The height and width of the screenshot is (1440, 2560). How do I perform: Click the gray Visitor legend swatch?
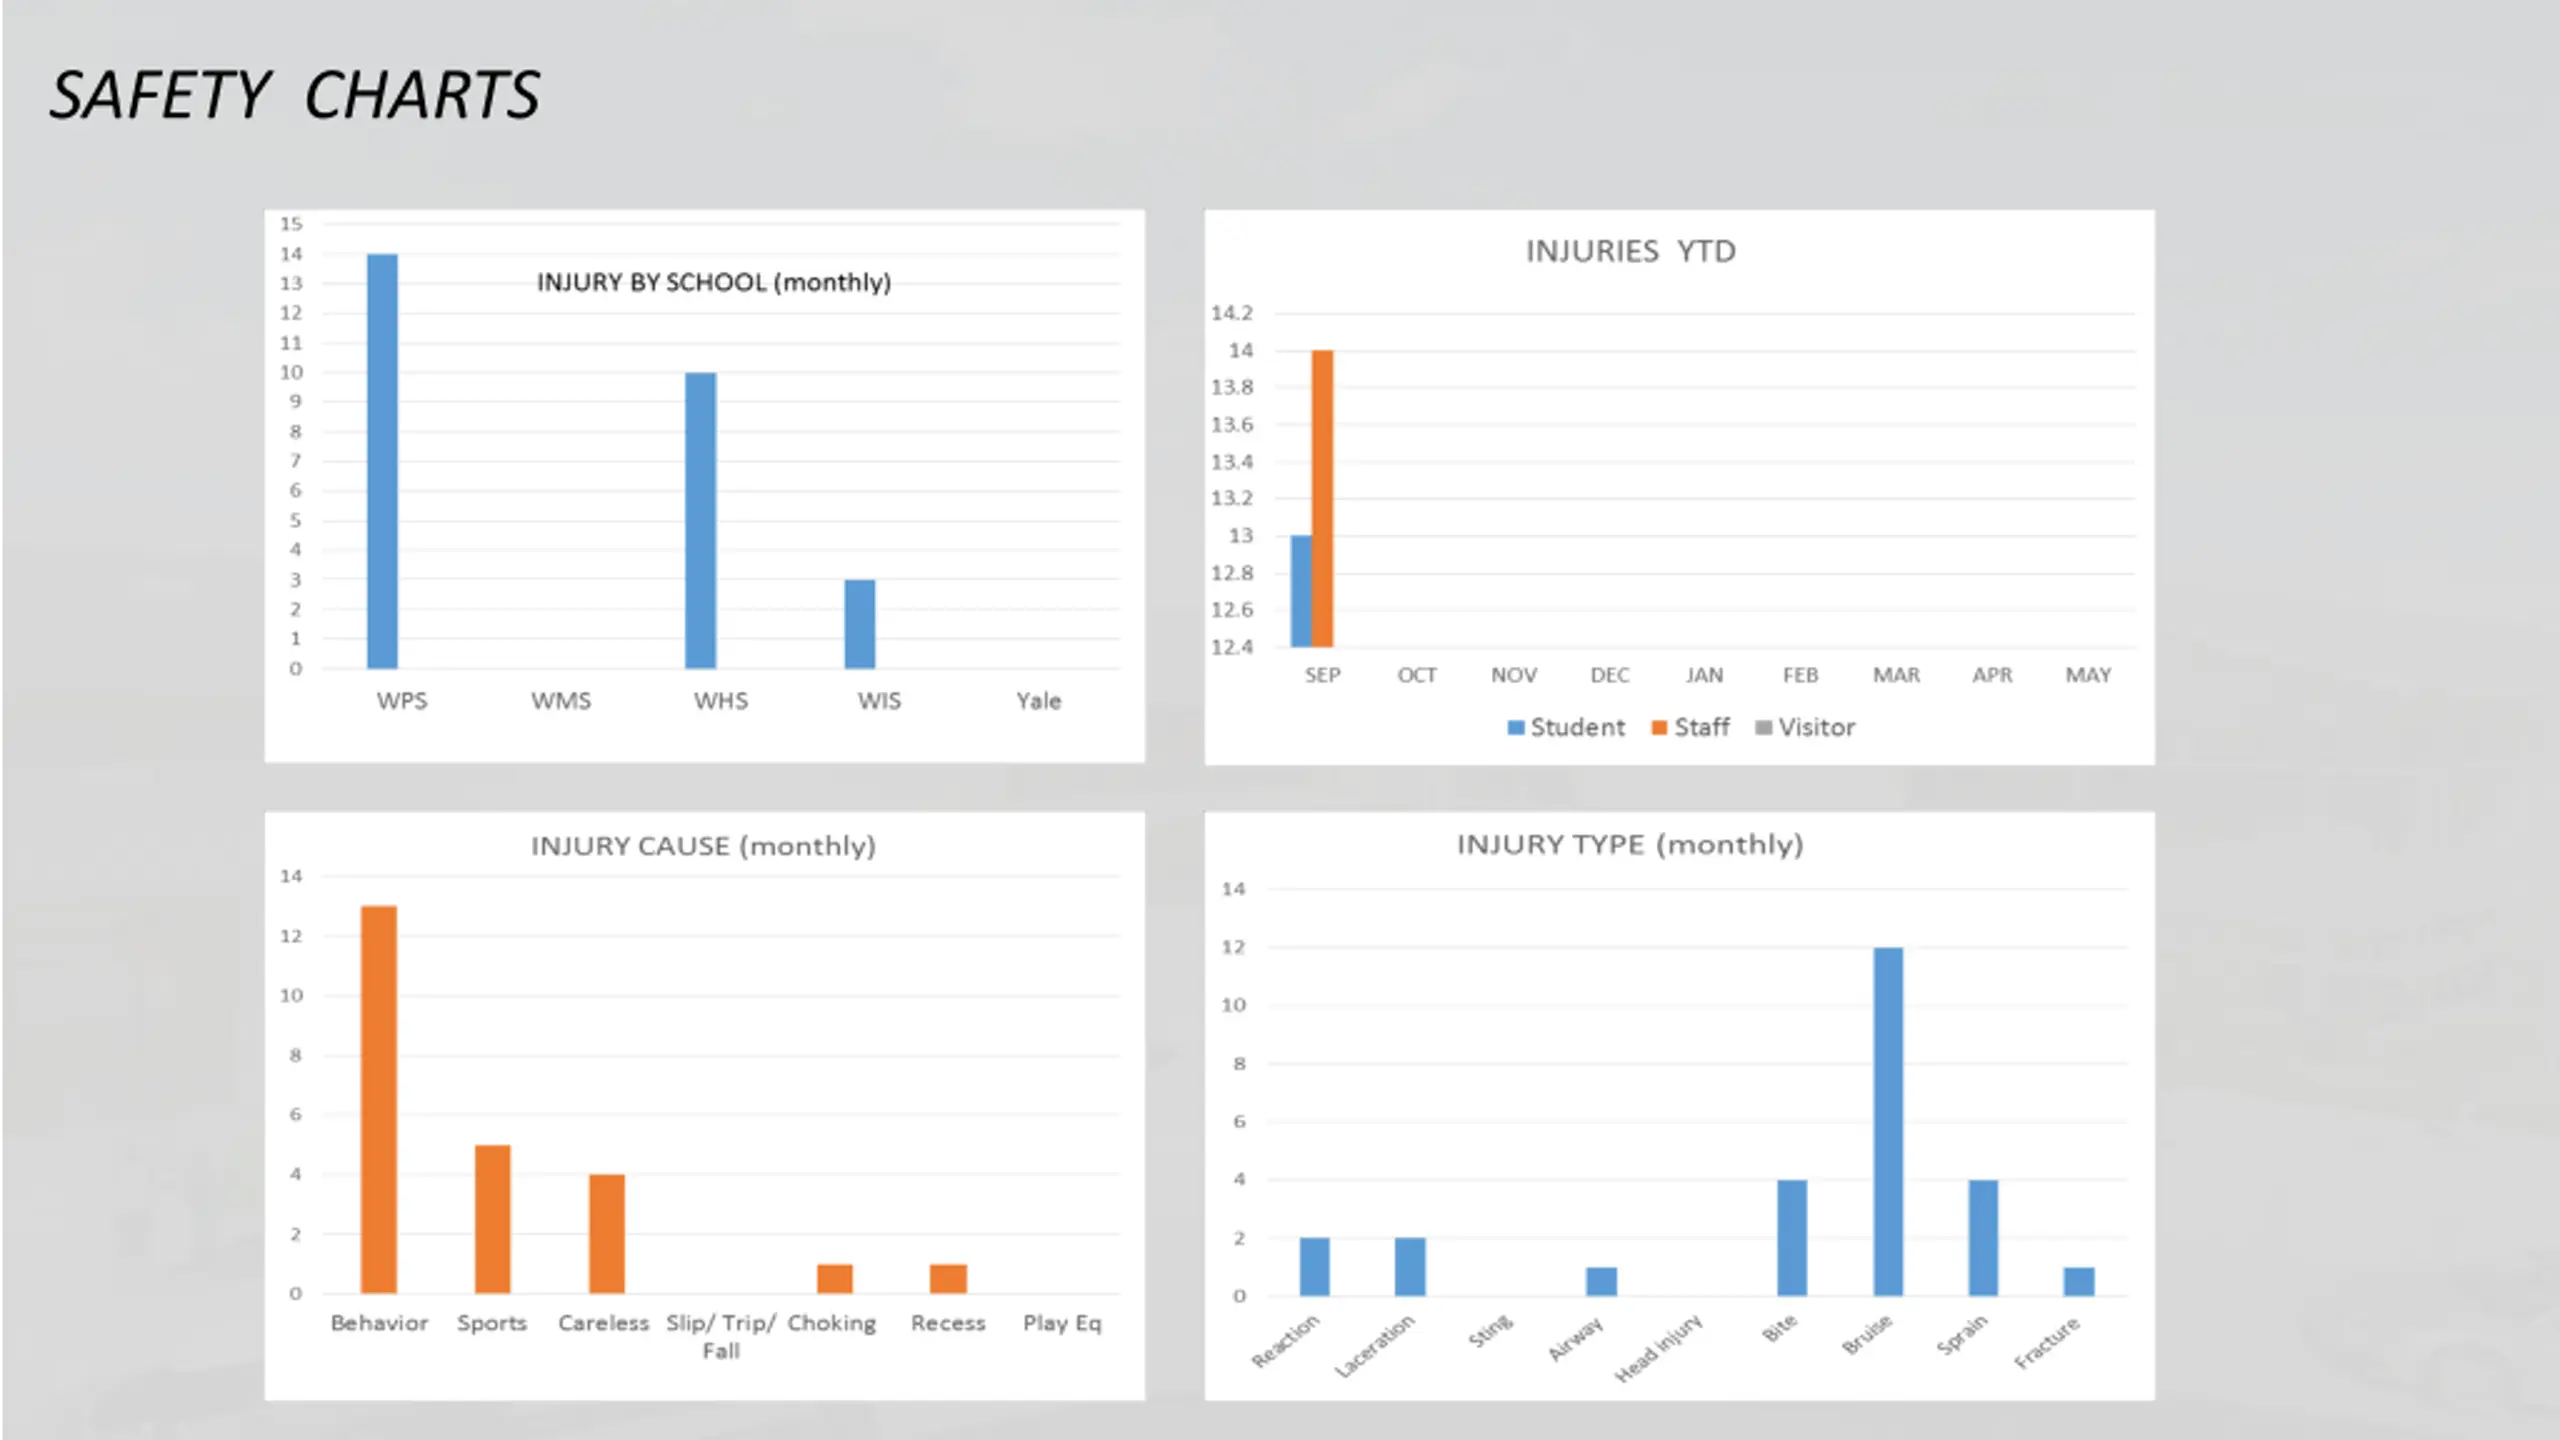tap(1763, 727)
